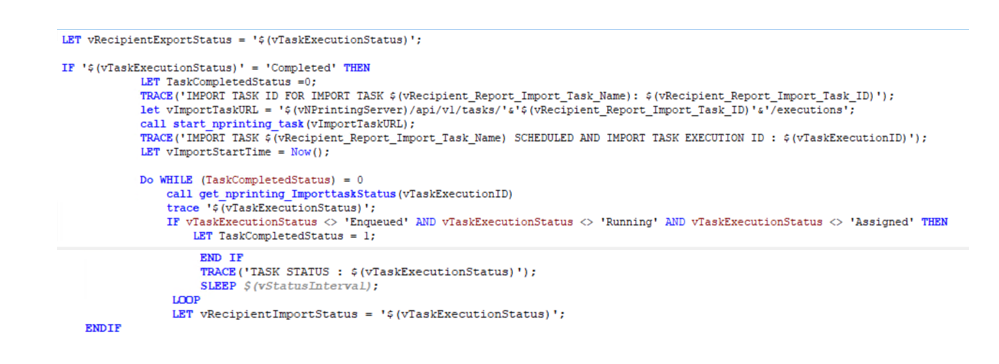The height and width of the screenshot is (364, 999).
Task: Click the line 'SLEEP $(vStatusInterval);'
Action: tap(289, 286)
